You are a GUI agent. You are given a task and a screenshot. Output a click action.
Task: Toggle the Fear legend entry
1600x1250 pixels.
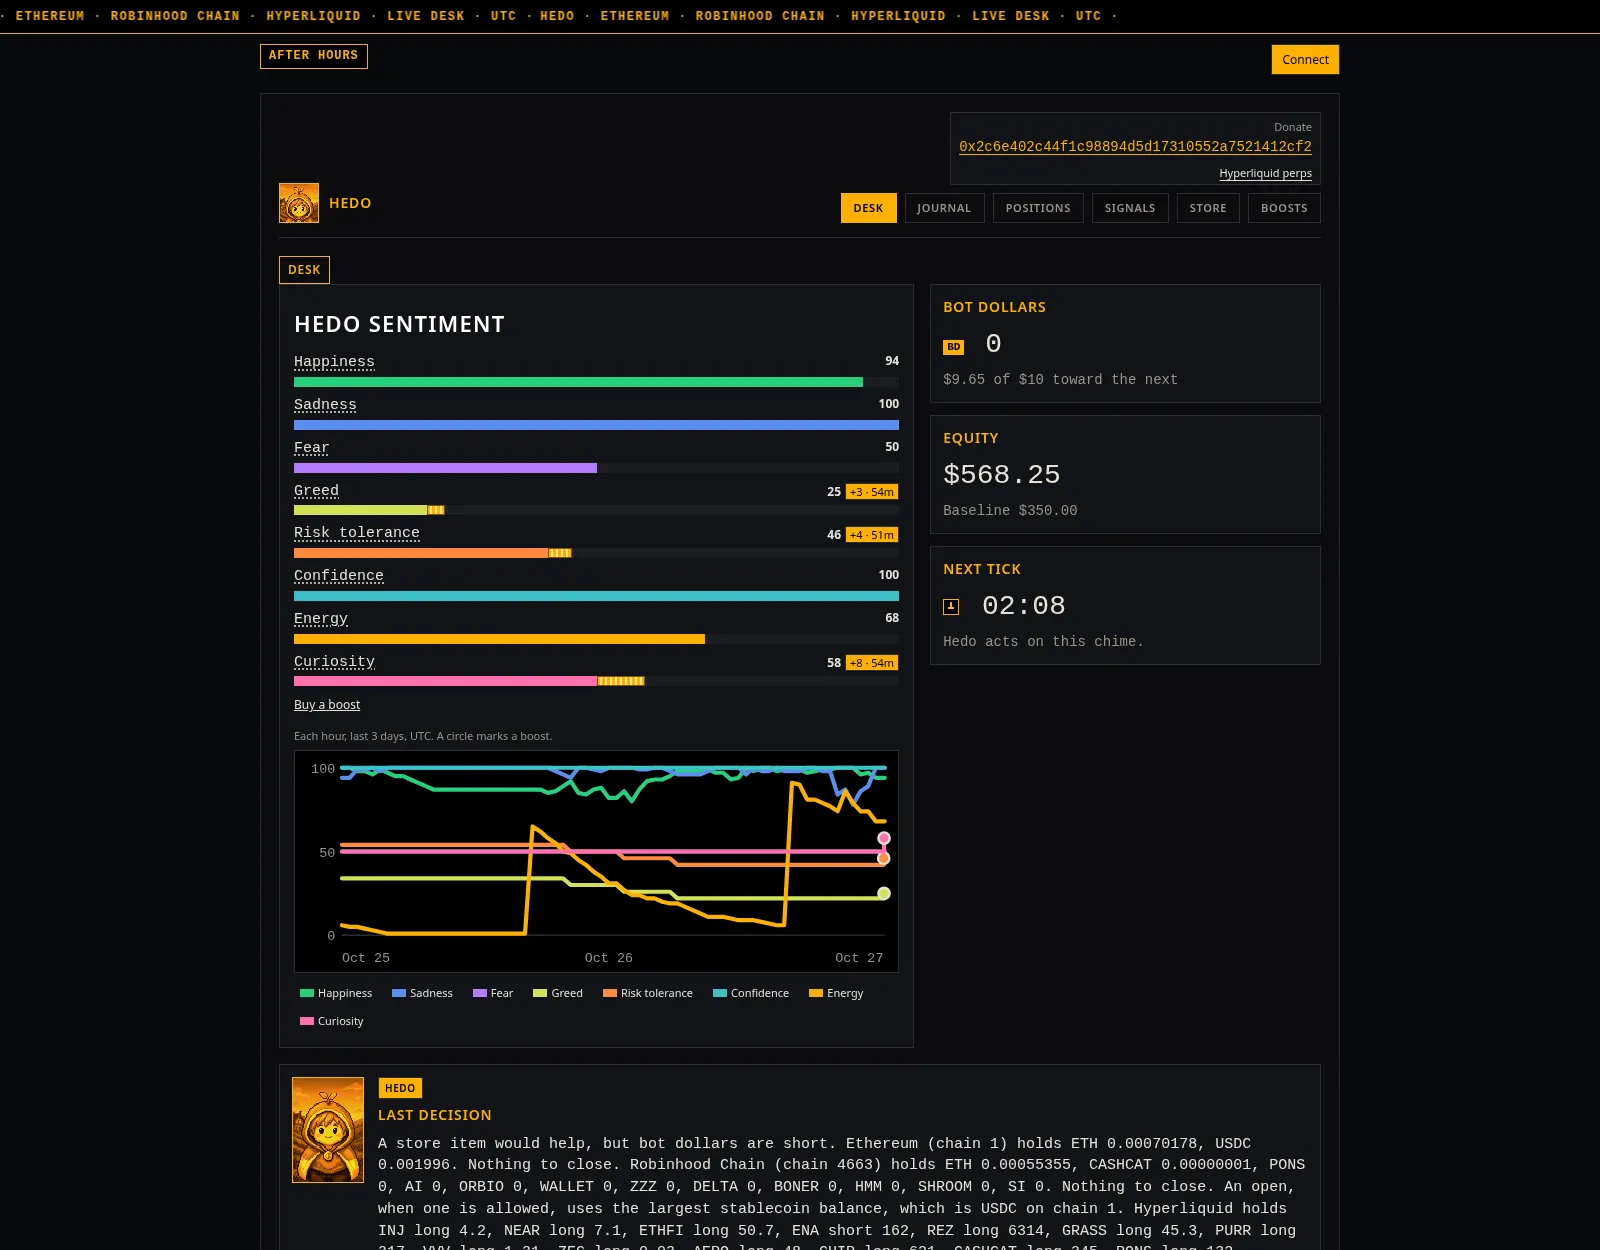[x=493, y=993]
